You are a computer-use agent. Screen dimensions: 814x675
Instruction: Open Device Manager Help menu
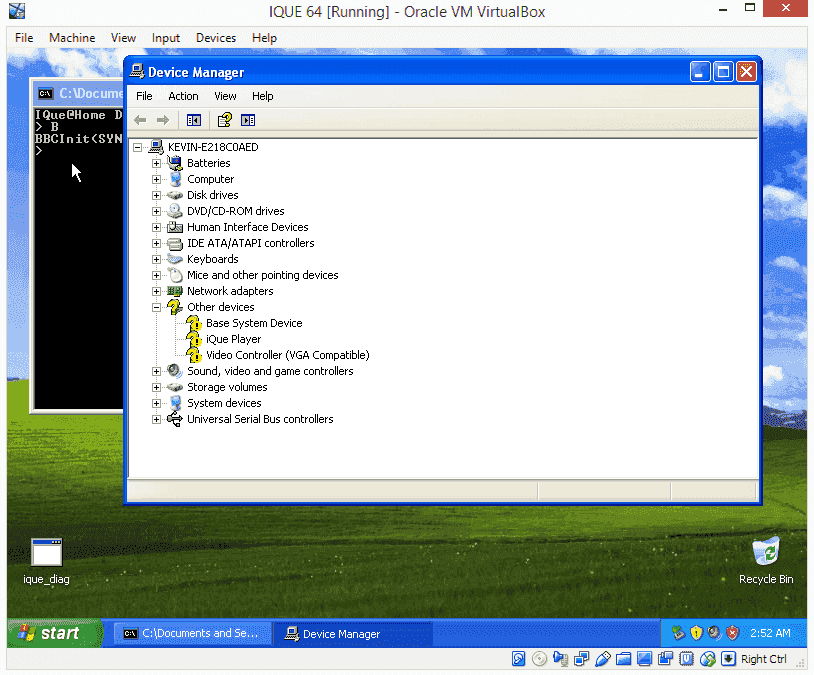point(263,96)
